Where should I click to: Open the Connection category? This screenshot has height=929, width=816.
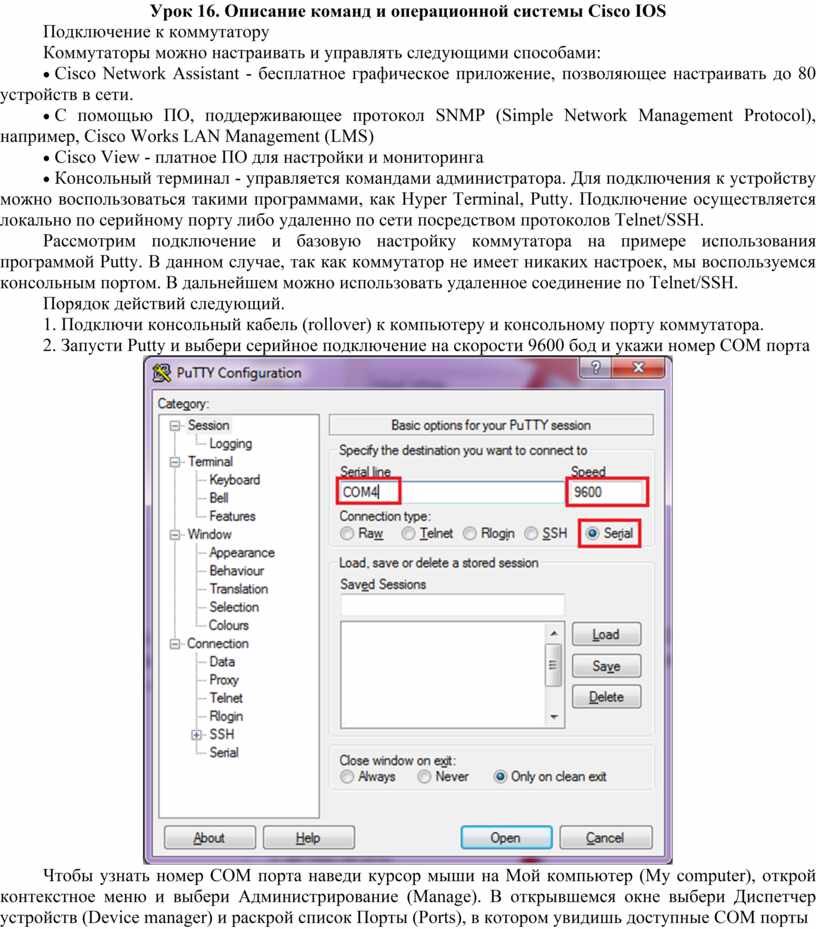click(217, 643)
